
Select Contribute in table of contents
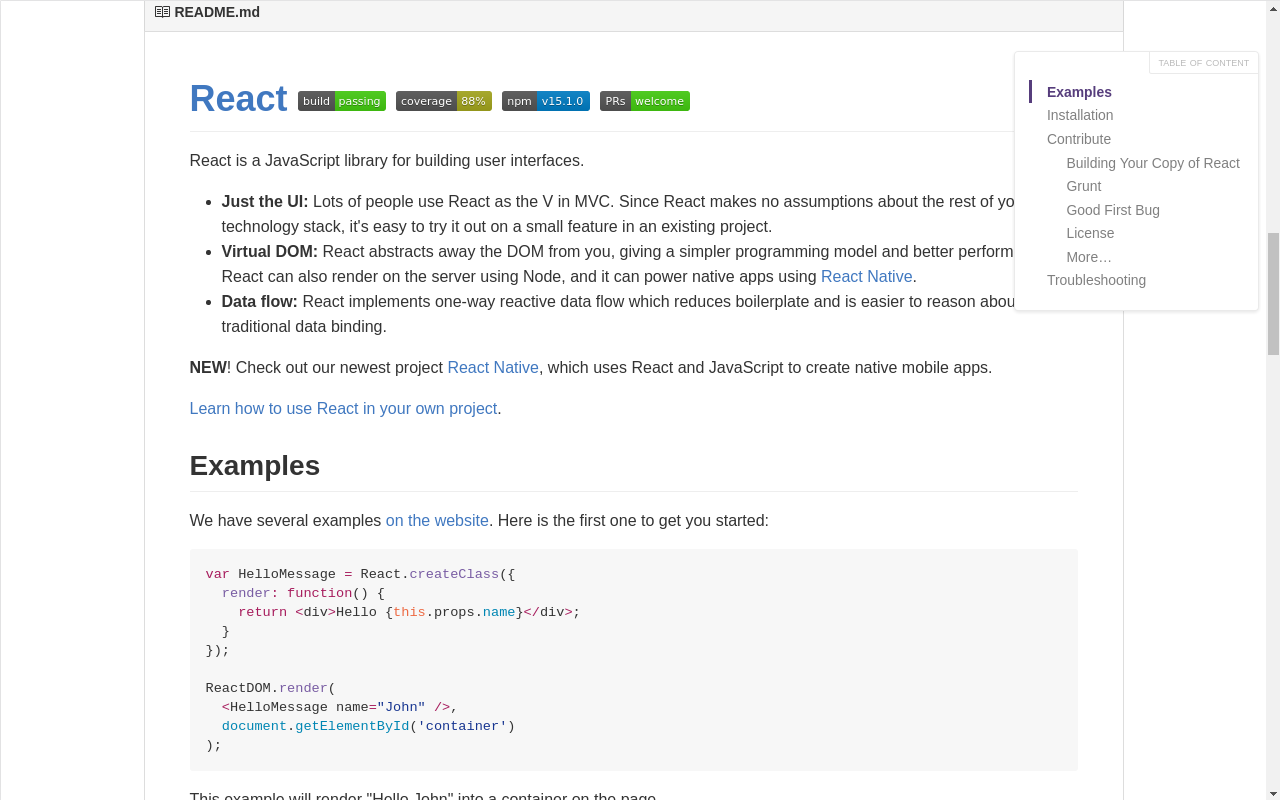[1079, 139]
